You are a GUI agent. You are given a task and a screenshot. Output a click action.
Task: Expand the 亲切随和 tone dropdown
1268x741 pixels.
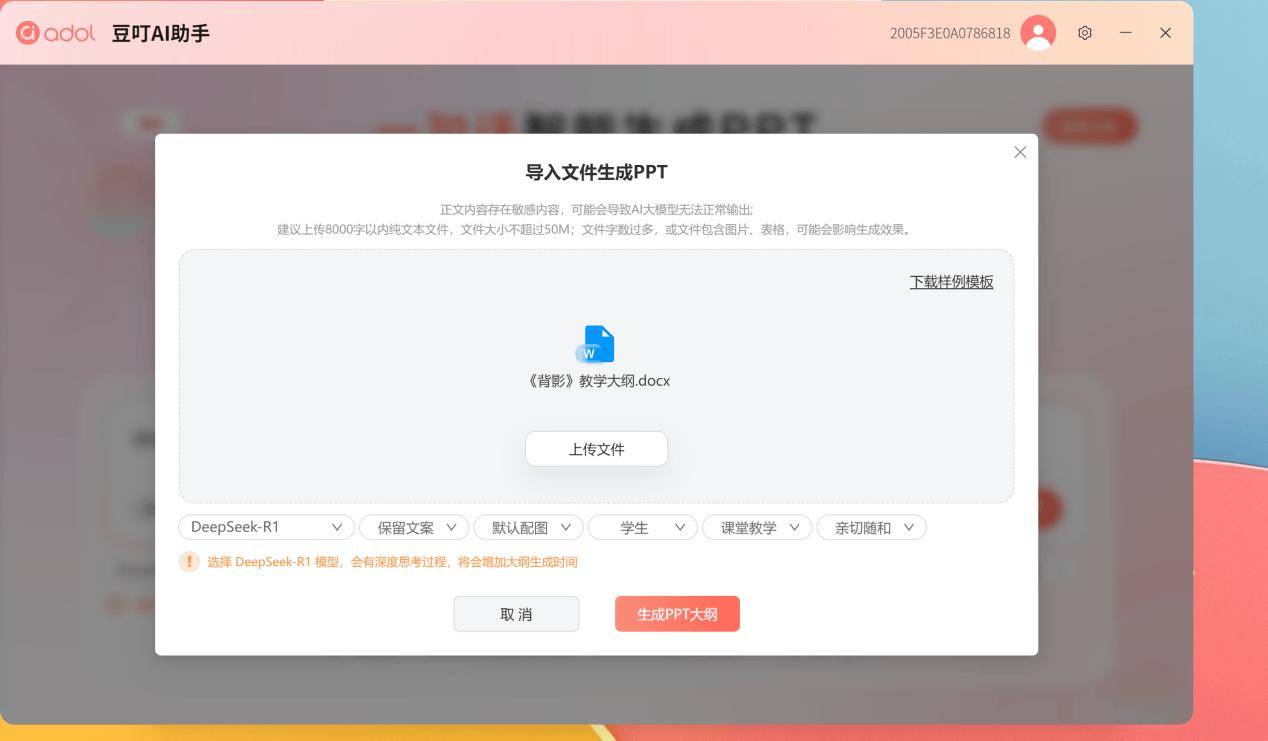click(x=871, y=527)
